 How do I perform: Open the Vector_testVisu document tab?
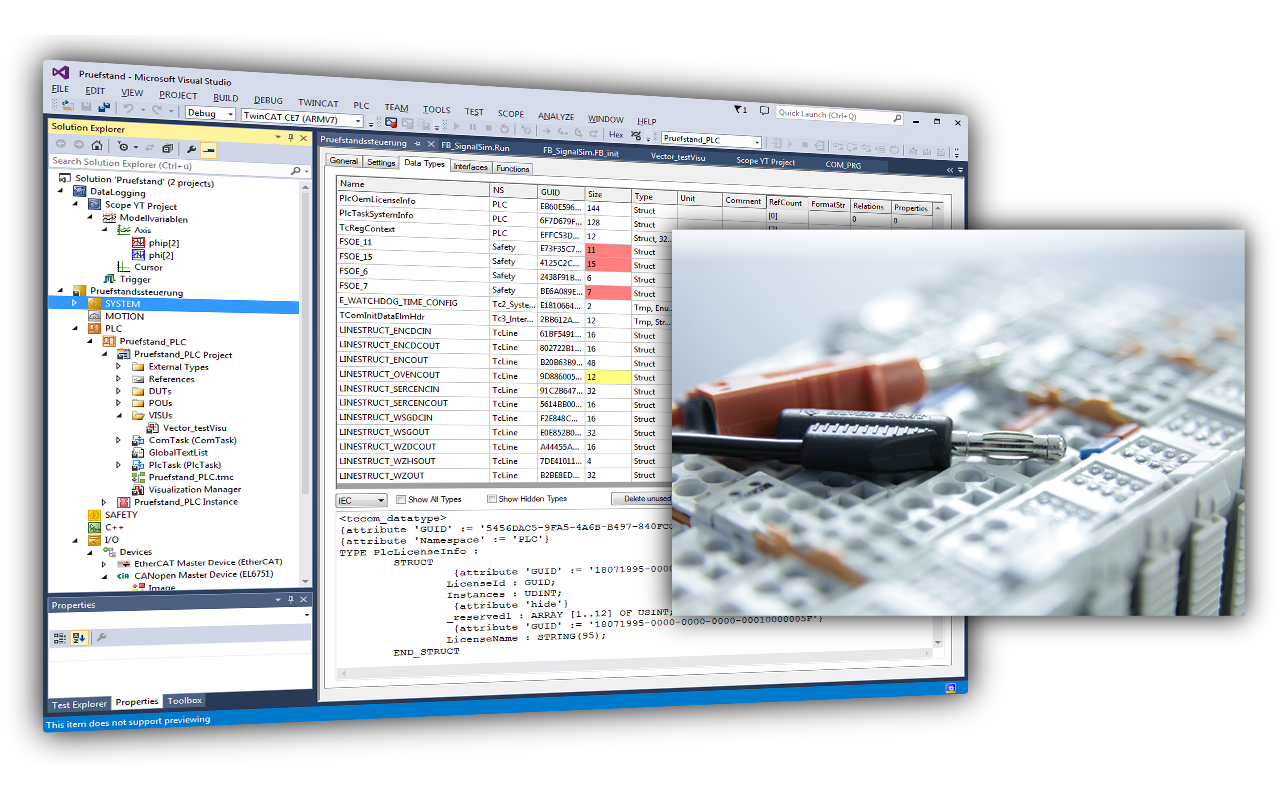pyautogui.click(x=679, y=157)
